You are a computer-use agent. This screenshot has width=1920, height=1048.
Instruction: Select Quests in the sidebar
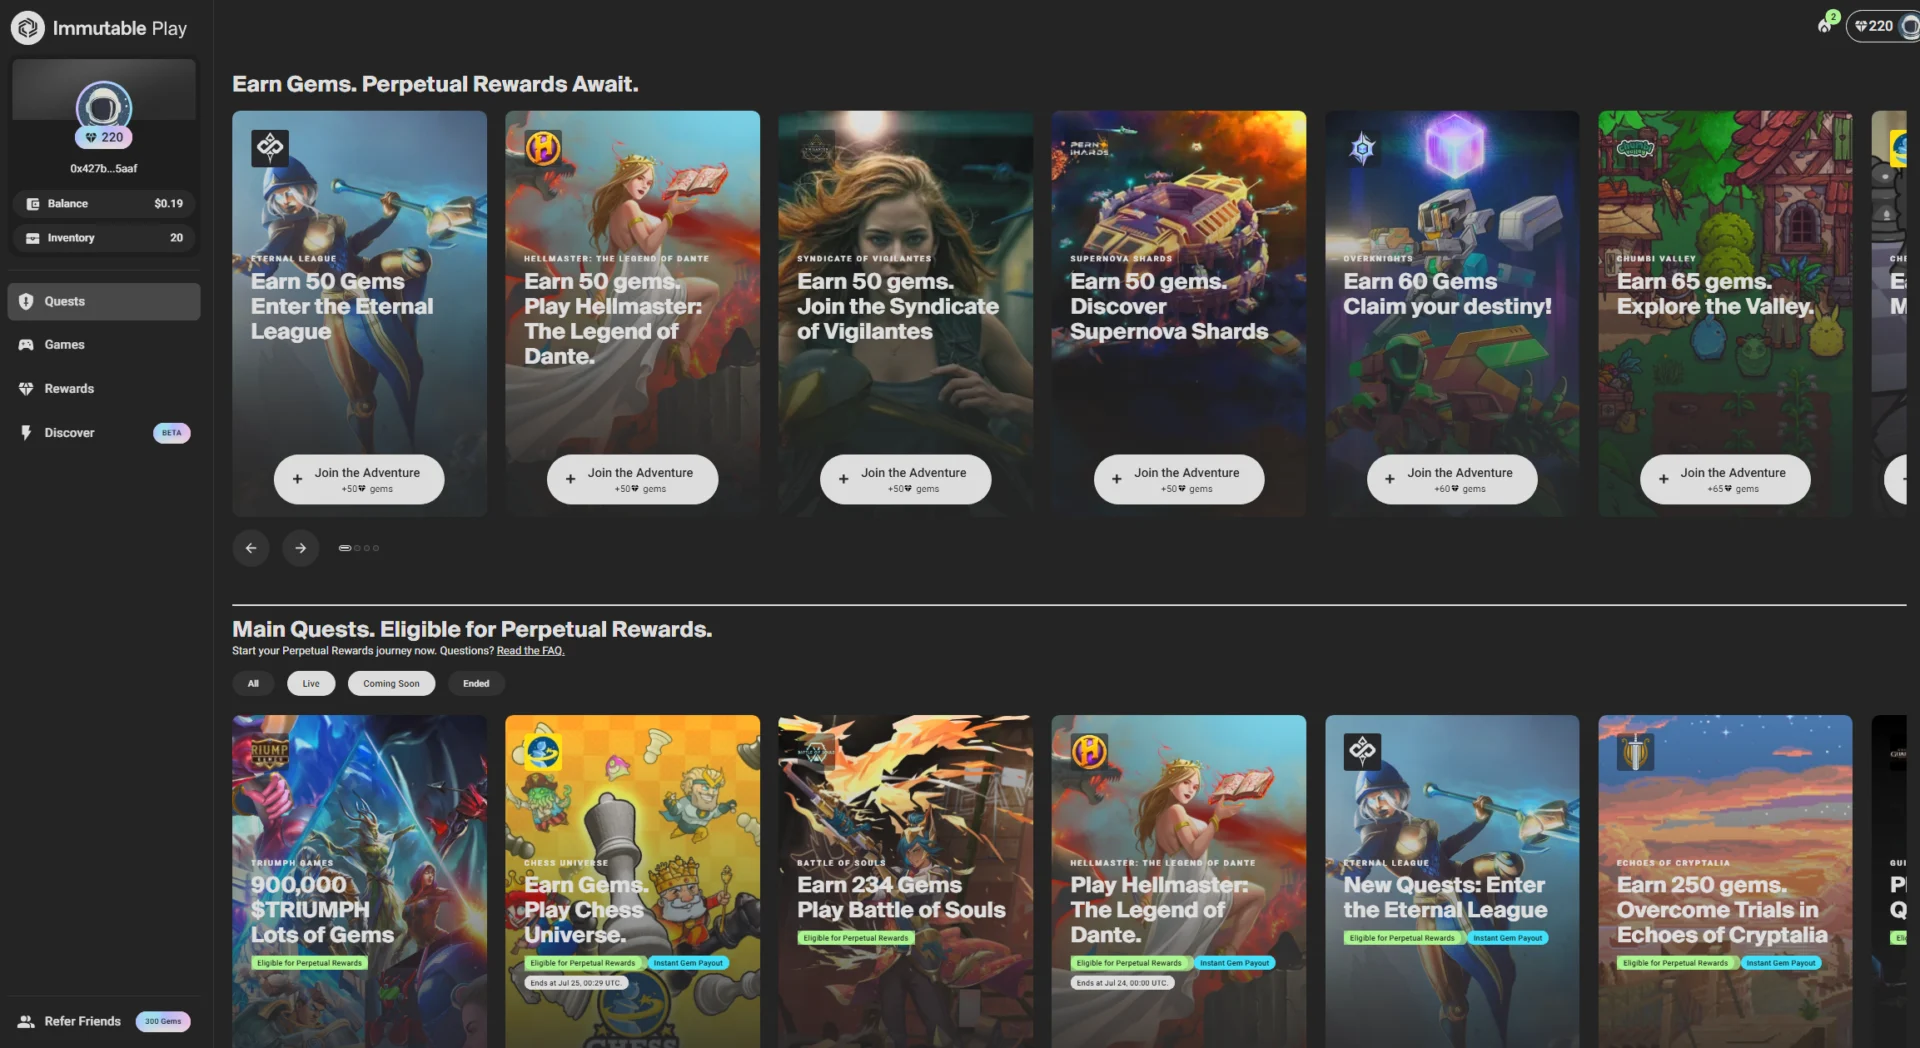(104, 301)
